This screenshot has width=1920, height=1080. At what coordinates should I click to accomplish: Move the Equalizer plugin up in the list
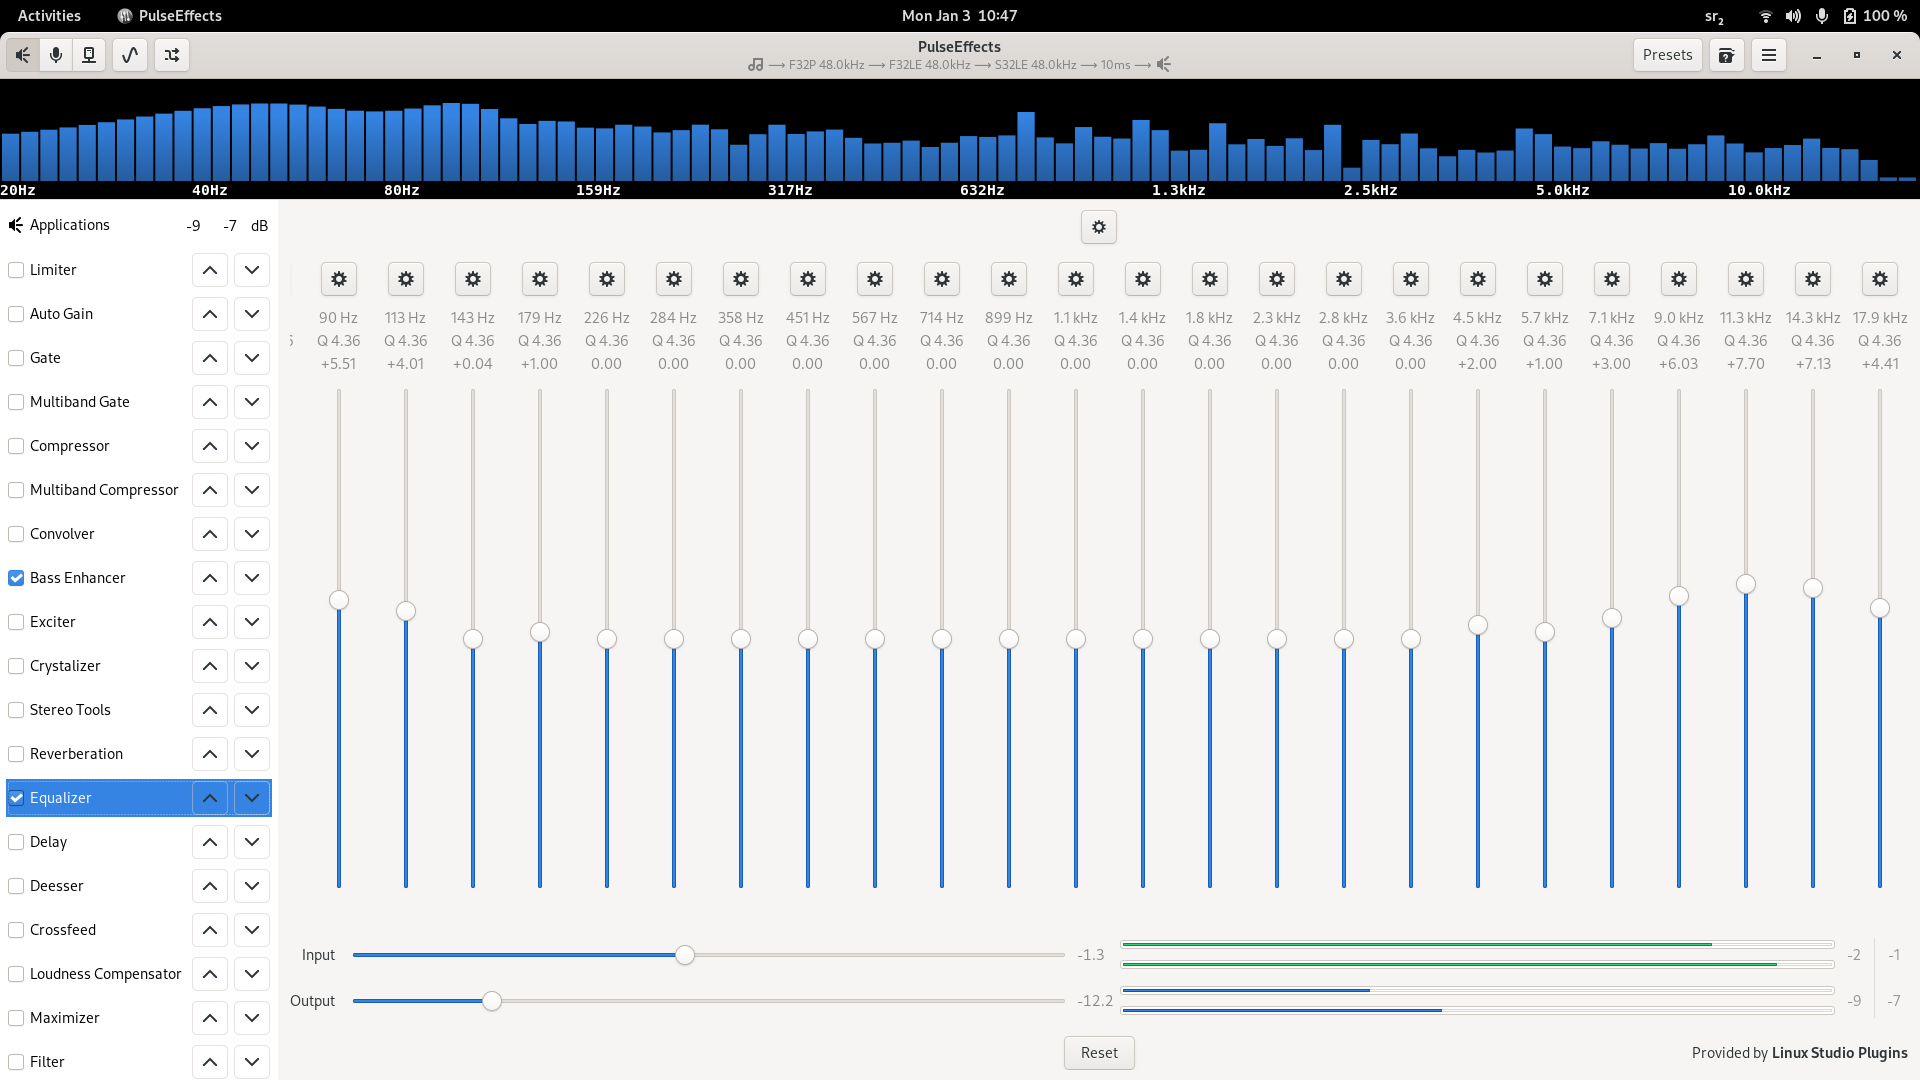pyautogui.click(x=210, y=798)
